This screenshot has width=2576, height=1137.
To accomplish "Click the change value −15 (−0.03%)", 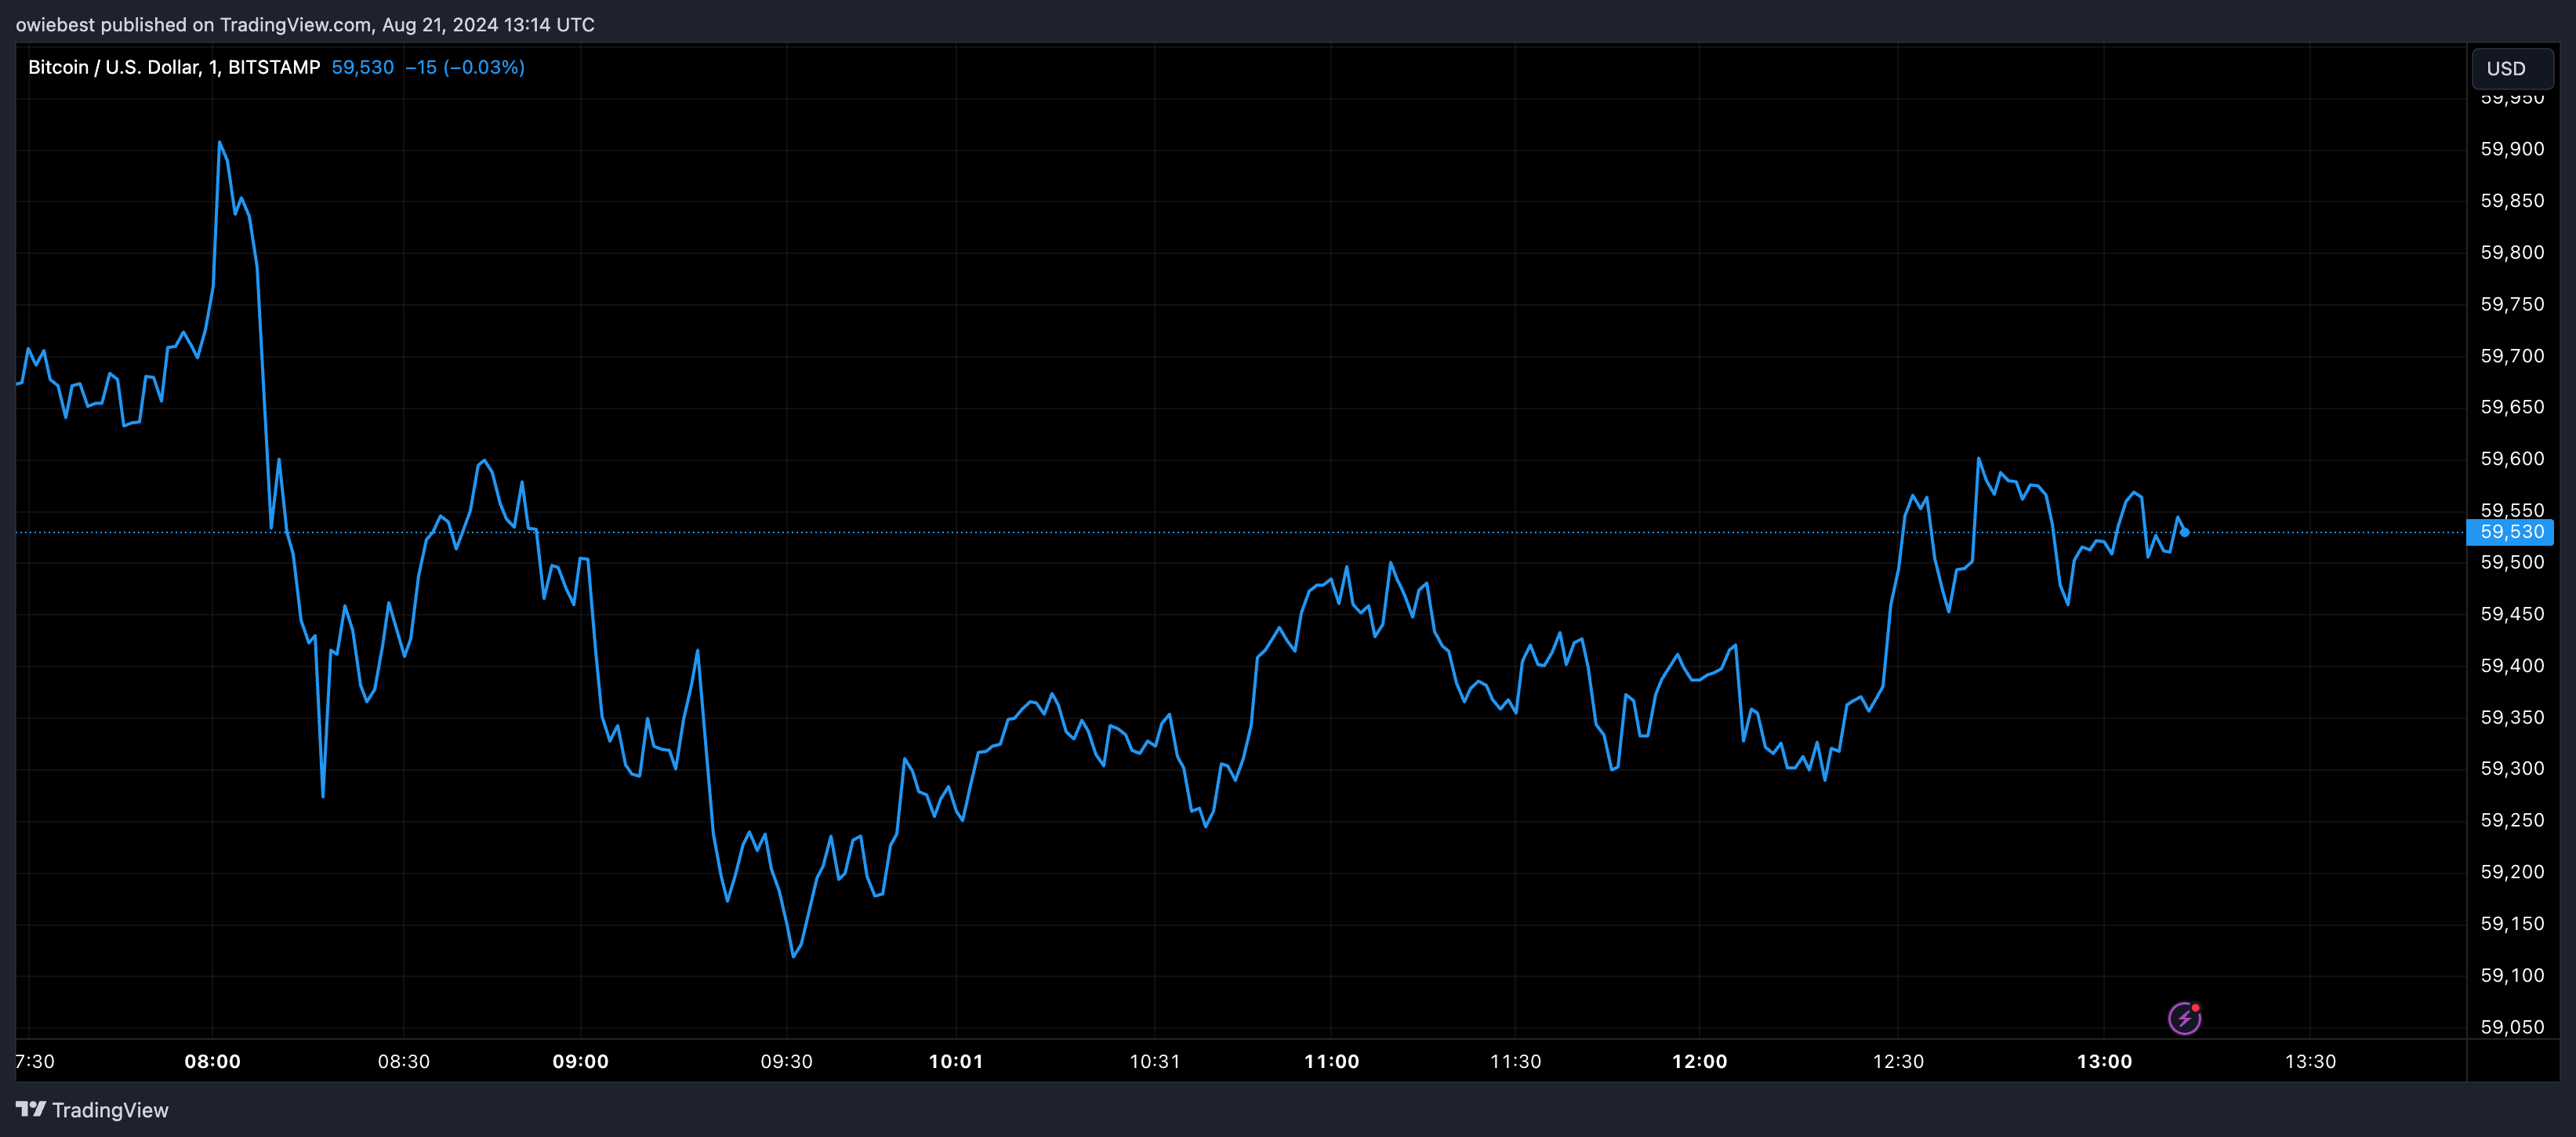I will 466,67.
